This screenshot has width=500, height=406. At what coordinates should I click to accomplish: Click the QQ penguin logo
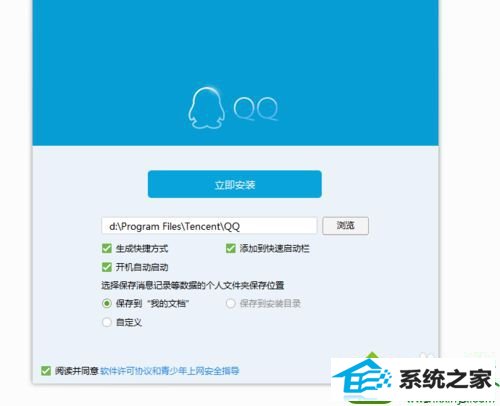coord(207,108)
